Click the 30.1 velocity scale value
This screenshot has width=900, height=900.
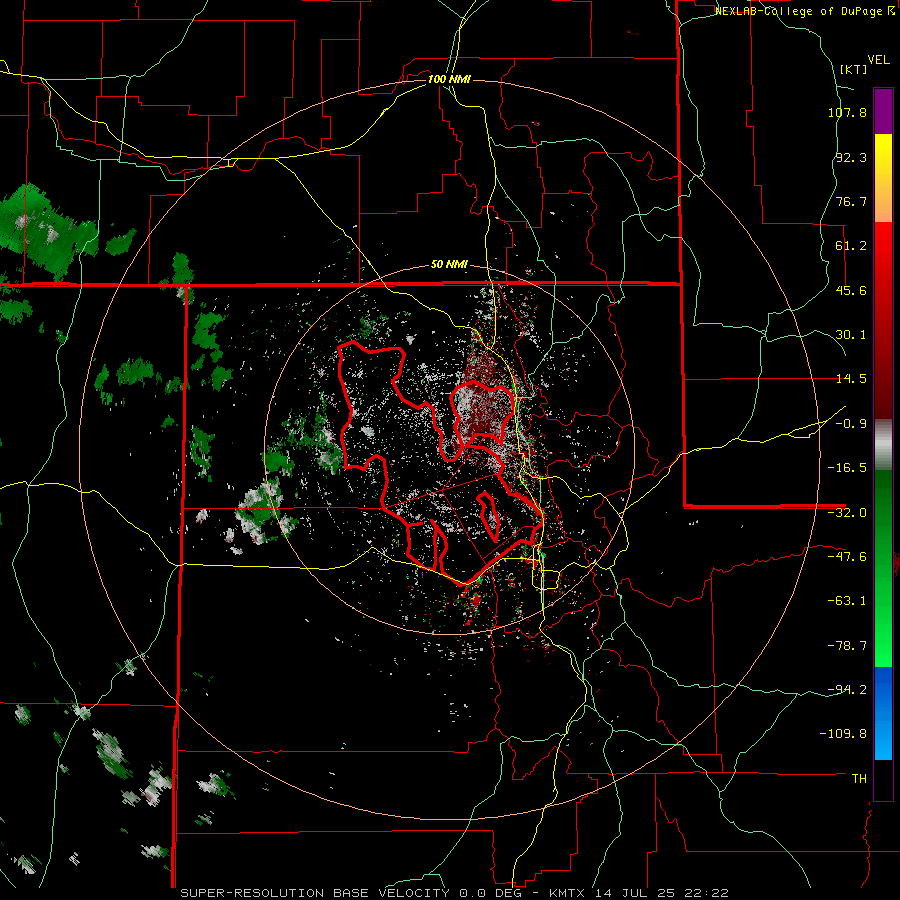(x=851, y=335)
